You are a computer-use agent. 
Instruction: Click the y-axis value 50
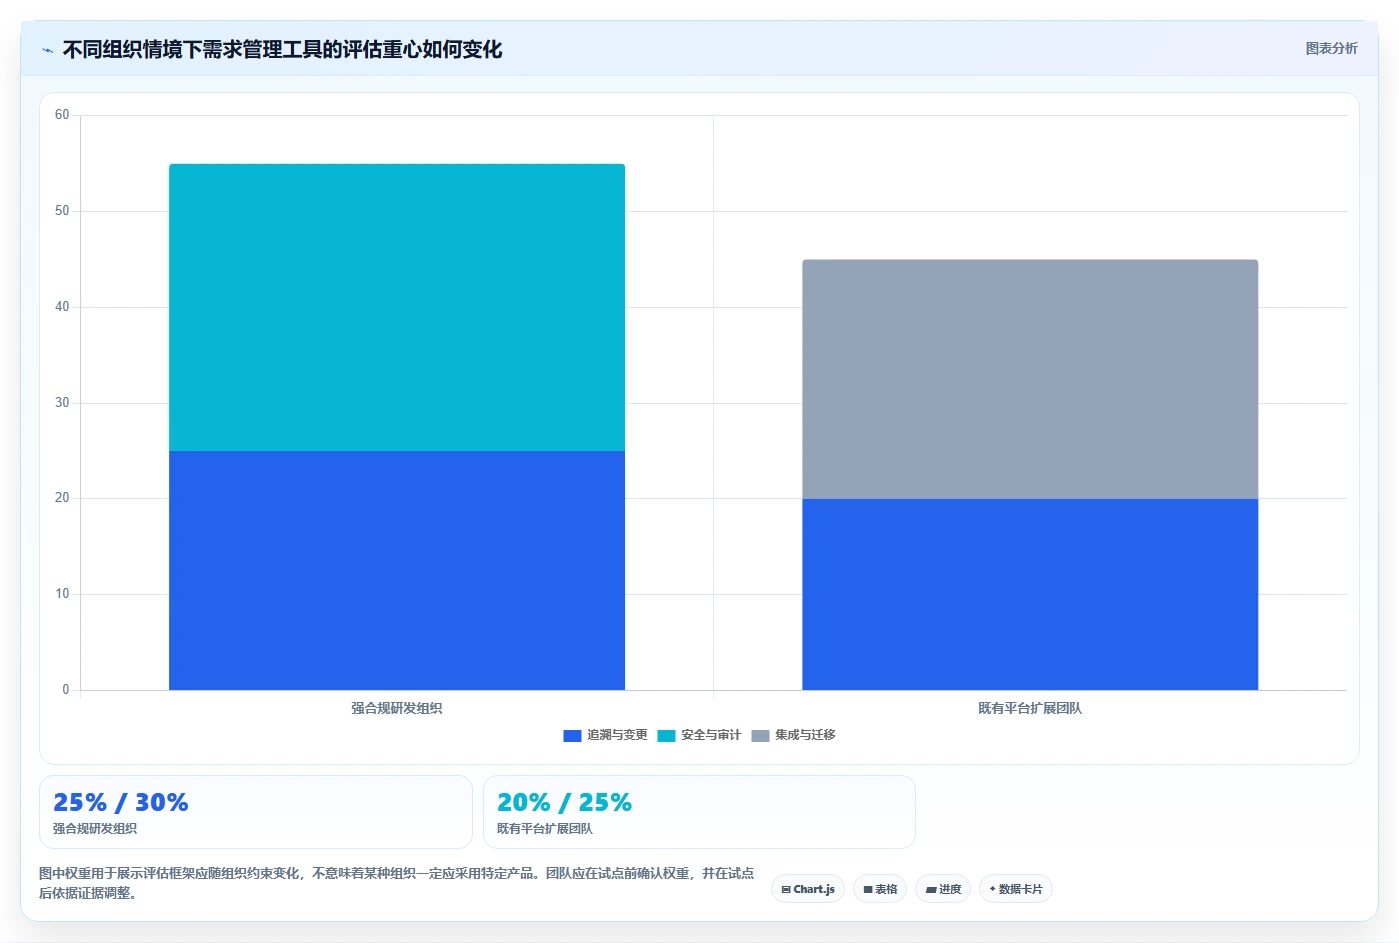(62, 211)
